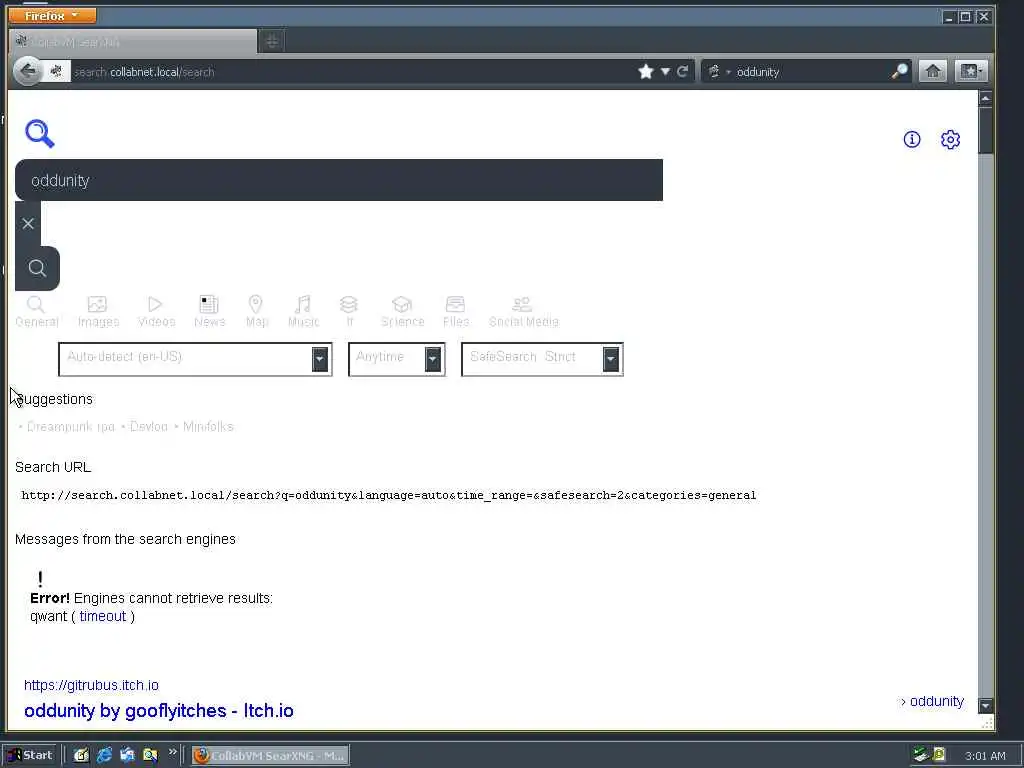Submit search with the magnifier button
Image resolution: width=1024 pixels, height=768 pixels.
(x=37, y=268)
